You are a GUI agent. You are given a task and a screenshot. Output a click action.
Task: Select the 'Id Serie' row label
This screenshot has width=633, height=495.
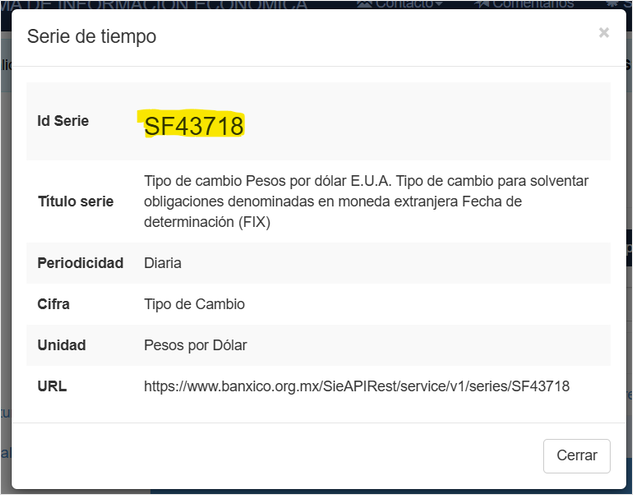coord(63,121)
